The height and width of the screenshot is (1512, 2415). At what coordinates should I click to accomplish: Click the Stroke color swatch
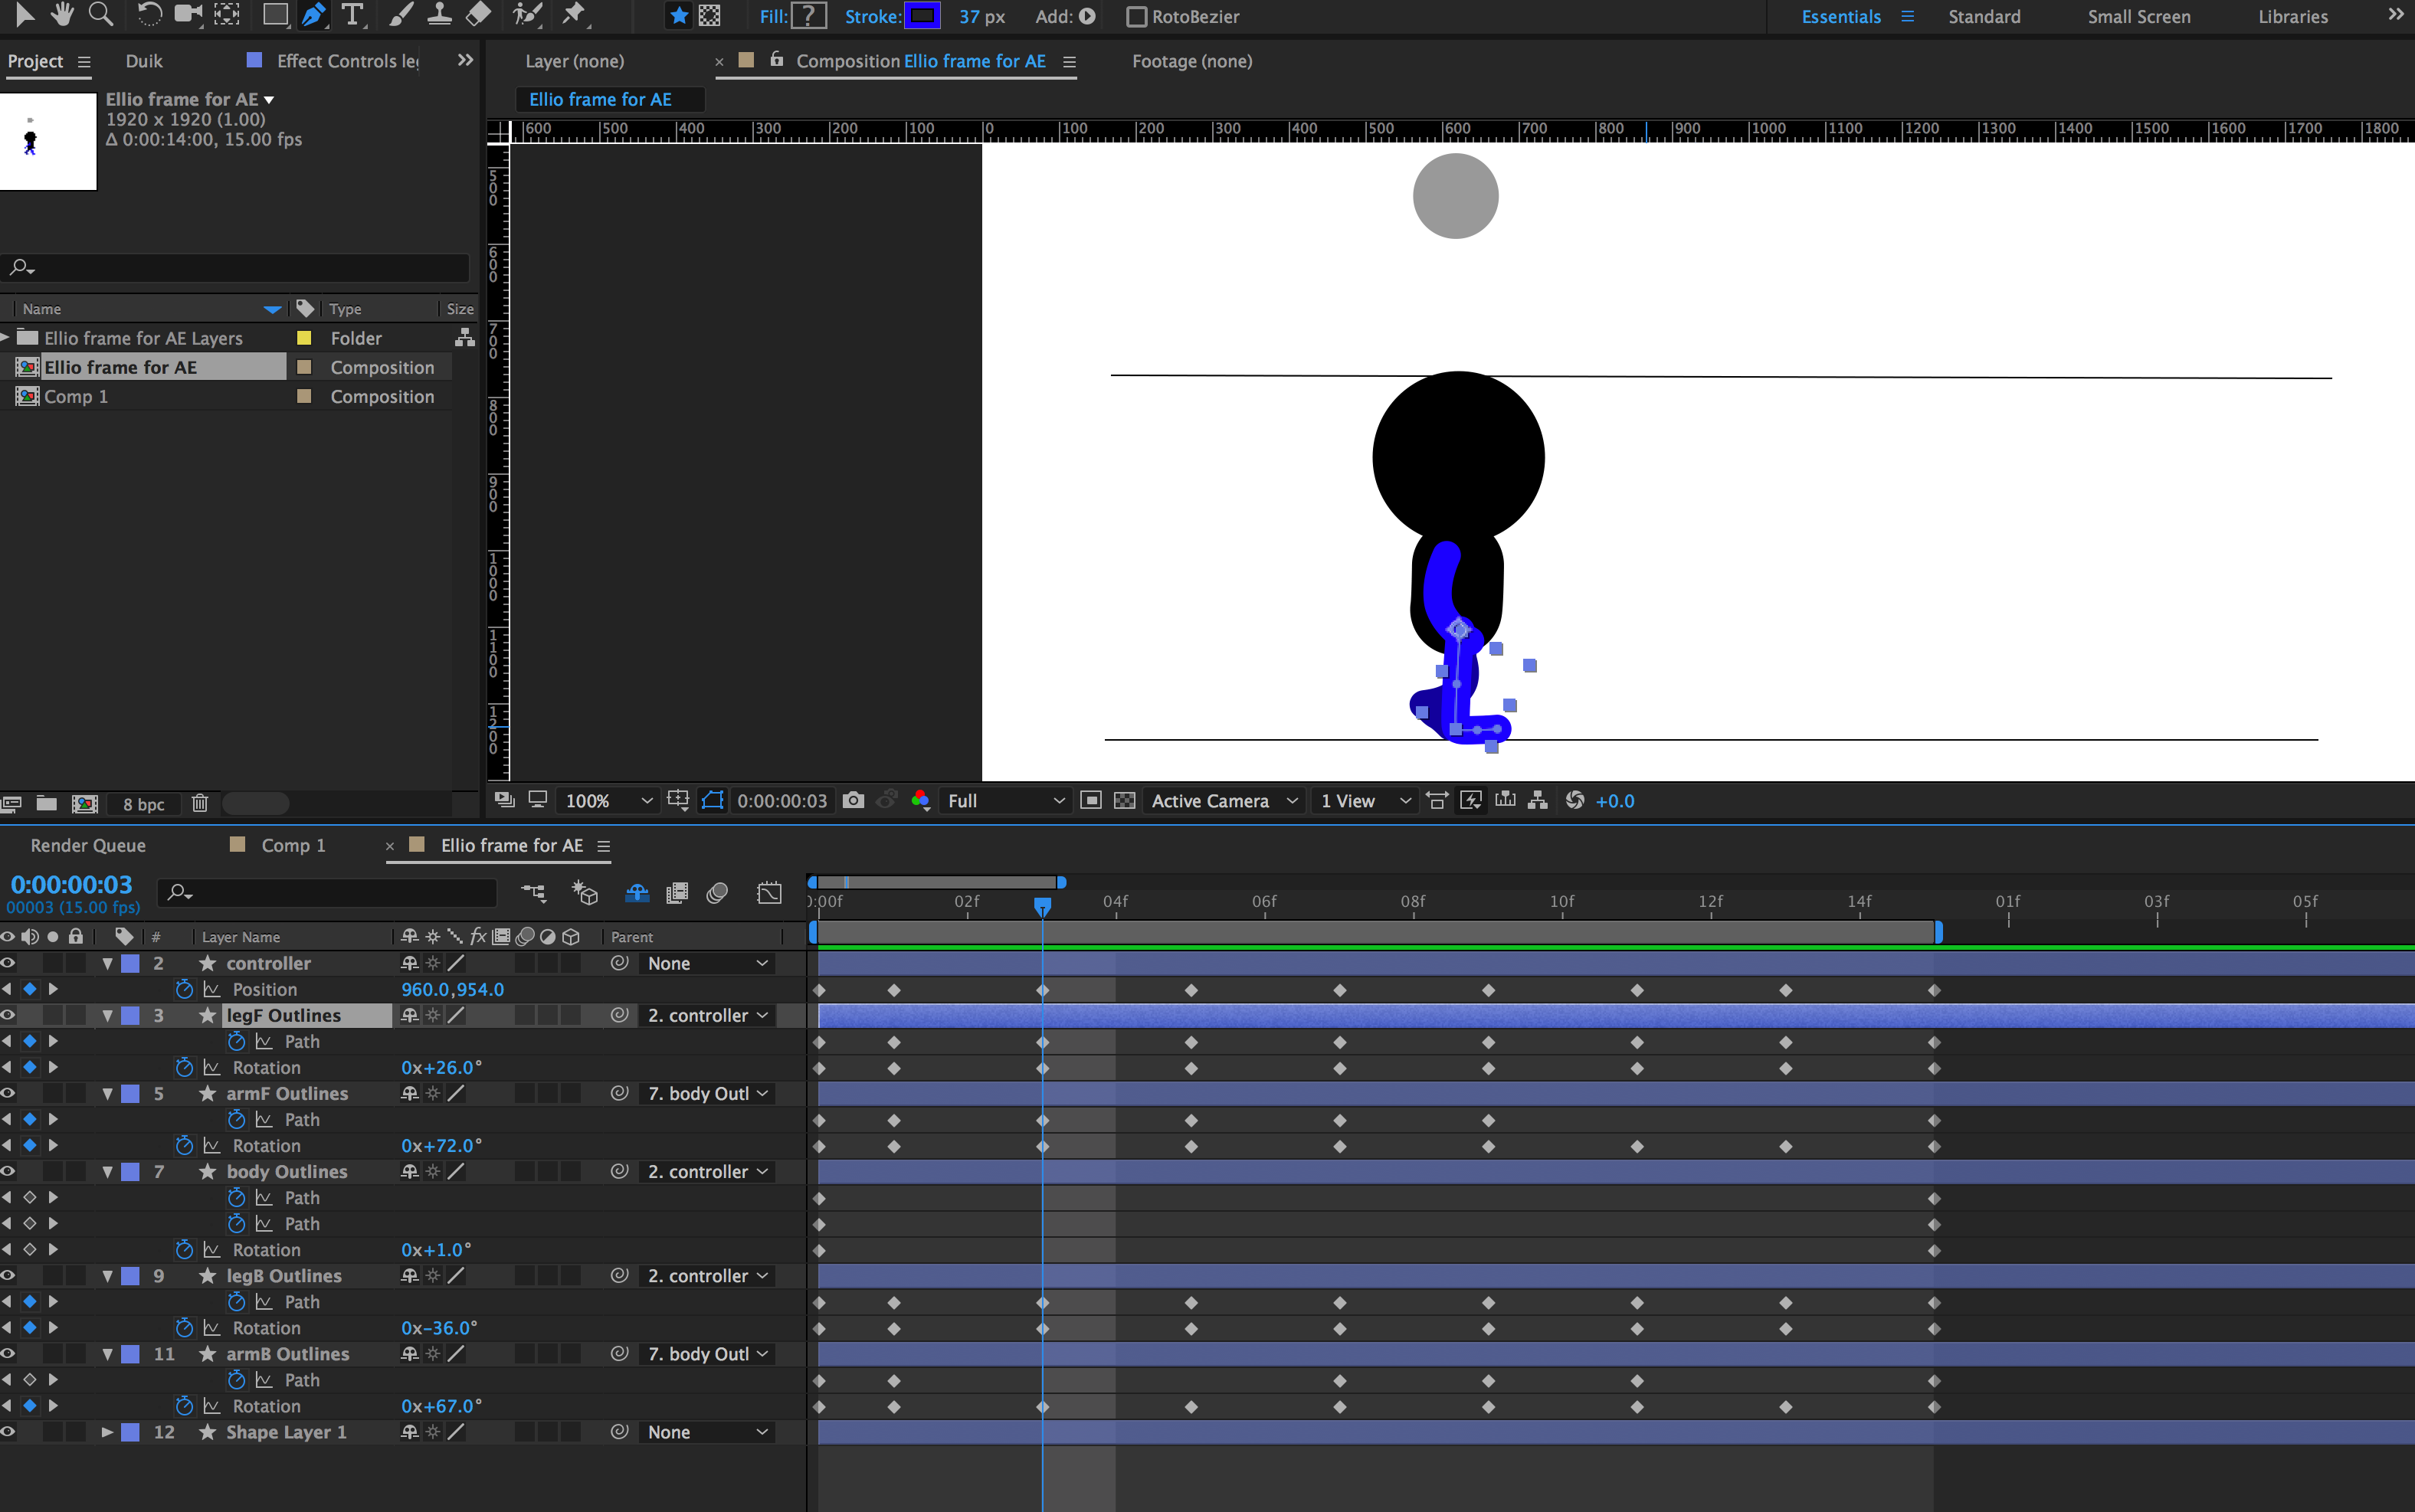(923, 15)
